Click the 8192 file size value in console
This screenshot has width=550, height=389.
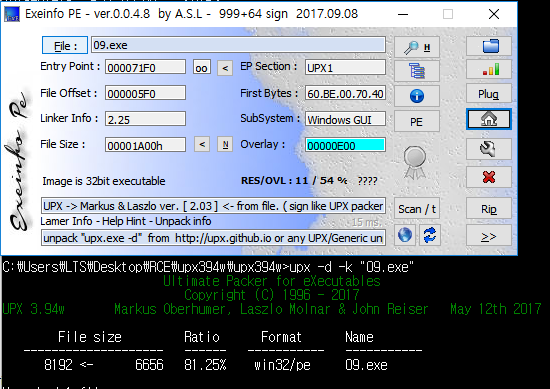pyautogui.click(x=58, y=365)
